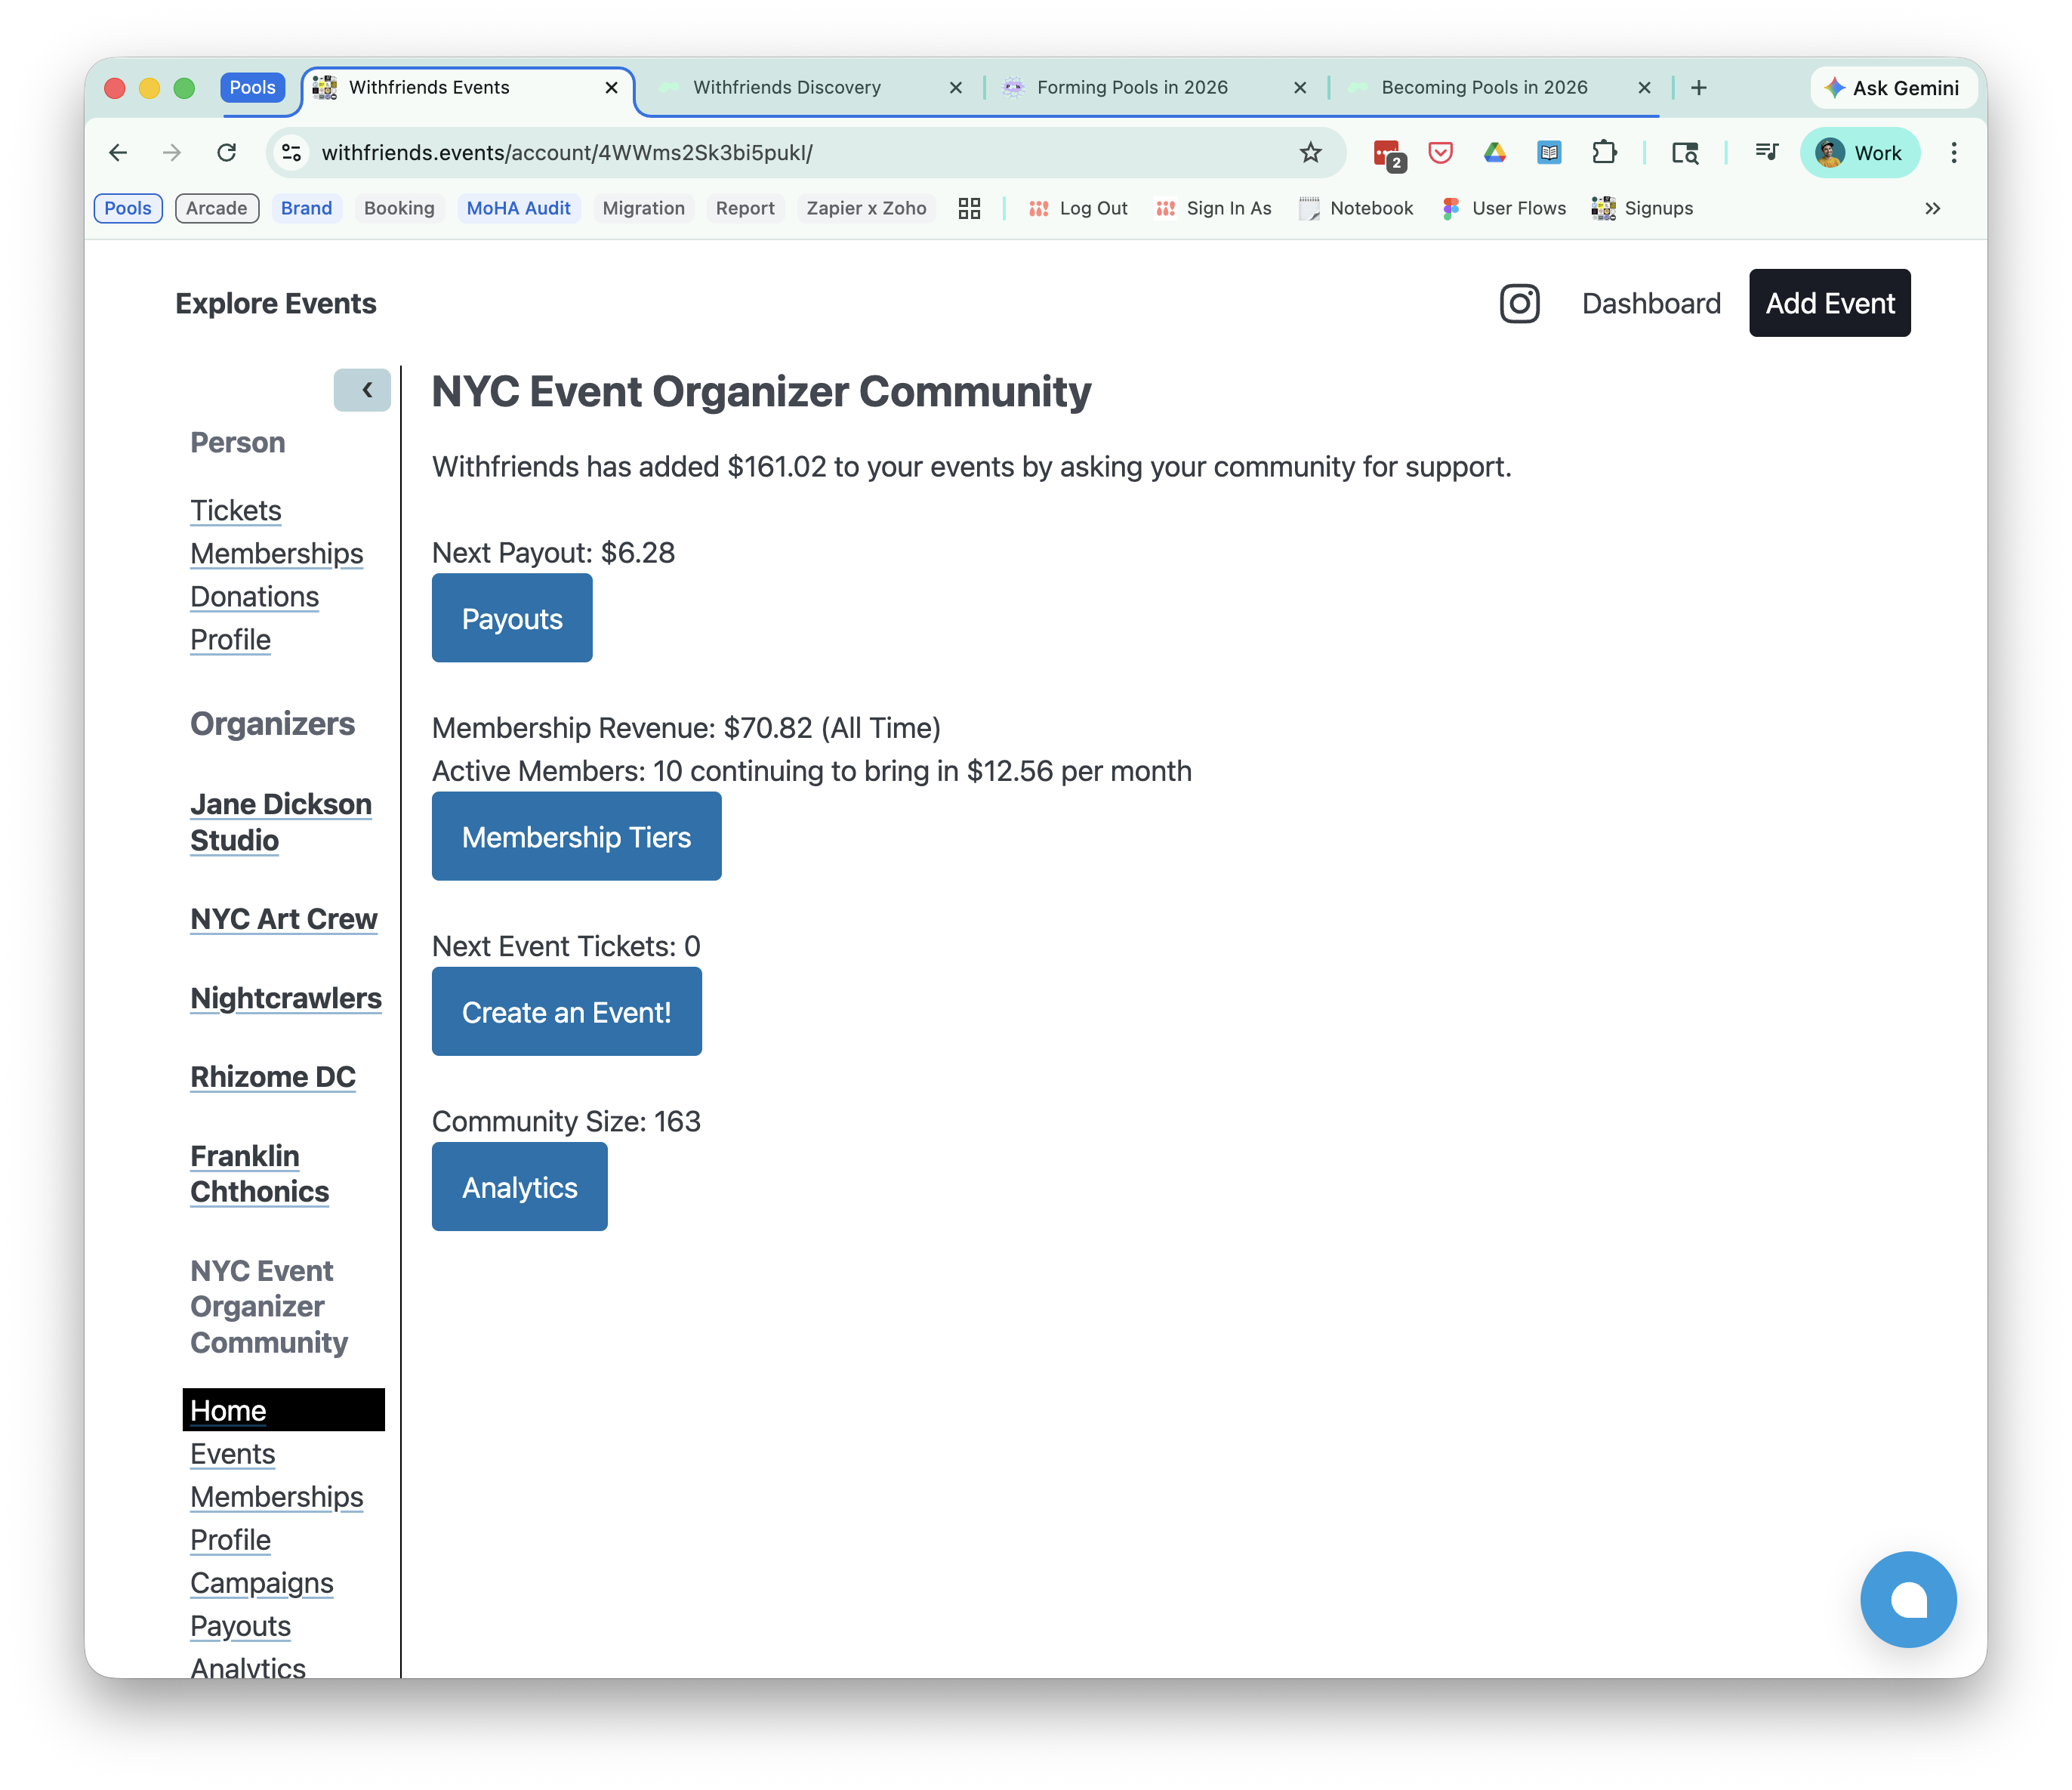Open the Signups bookmark

pyautogui.click(x=1642, y=208)
